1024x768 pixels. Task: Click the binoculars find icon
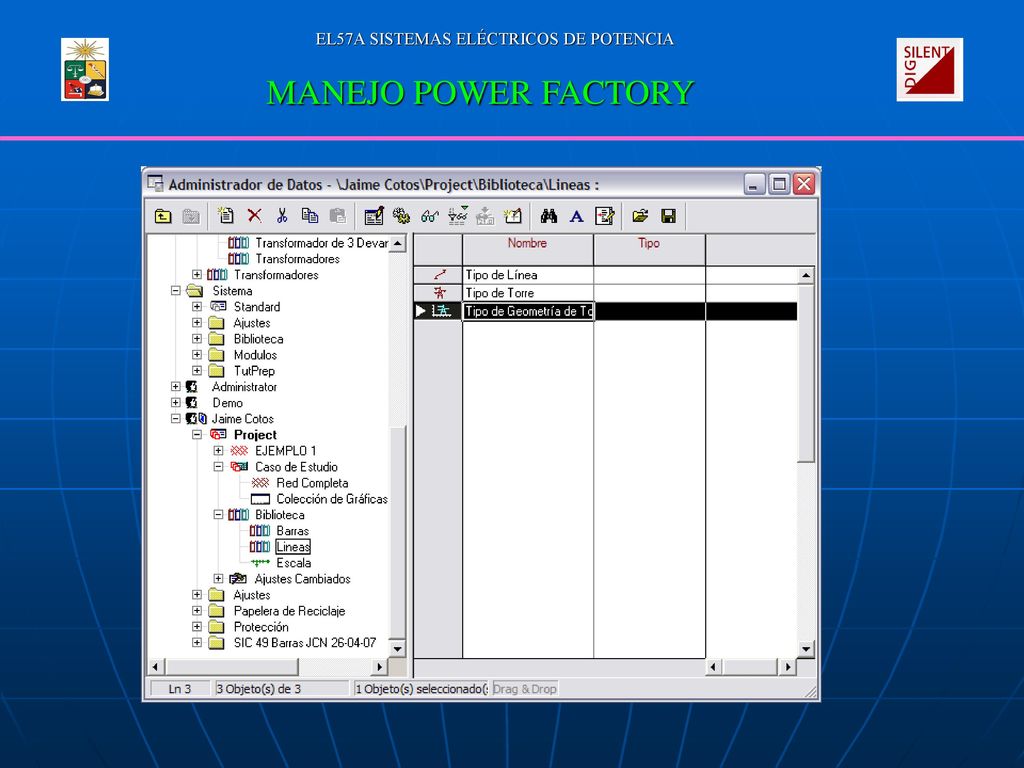pos(549,216)
